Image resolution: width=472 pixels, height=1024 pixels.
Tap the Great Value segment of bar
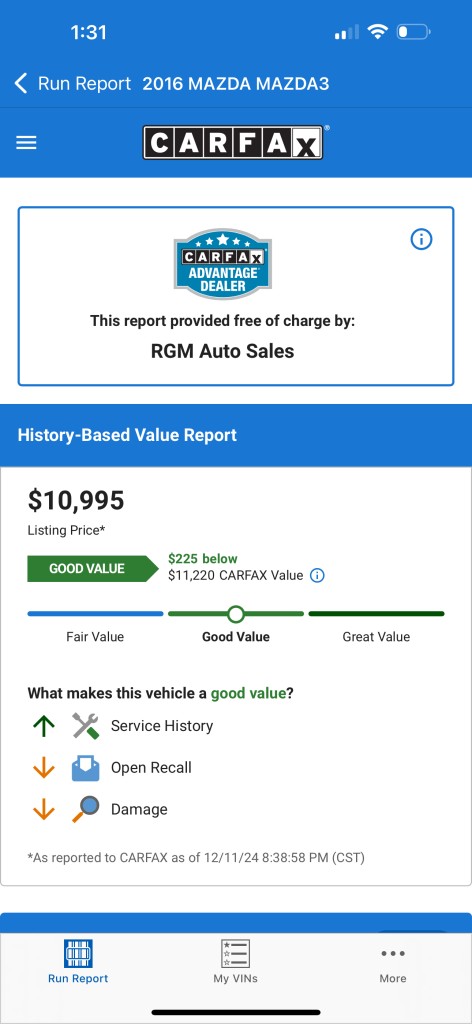click(x=376, y=614)
